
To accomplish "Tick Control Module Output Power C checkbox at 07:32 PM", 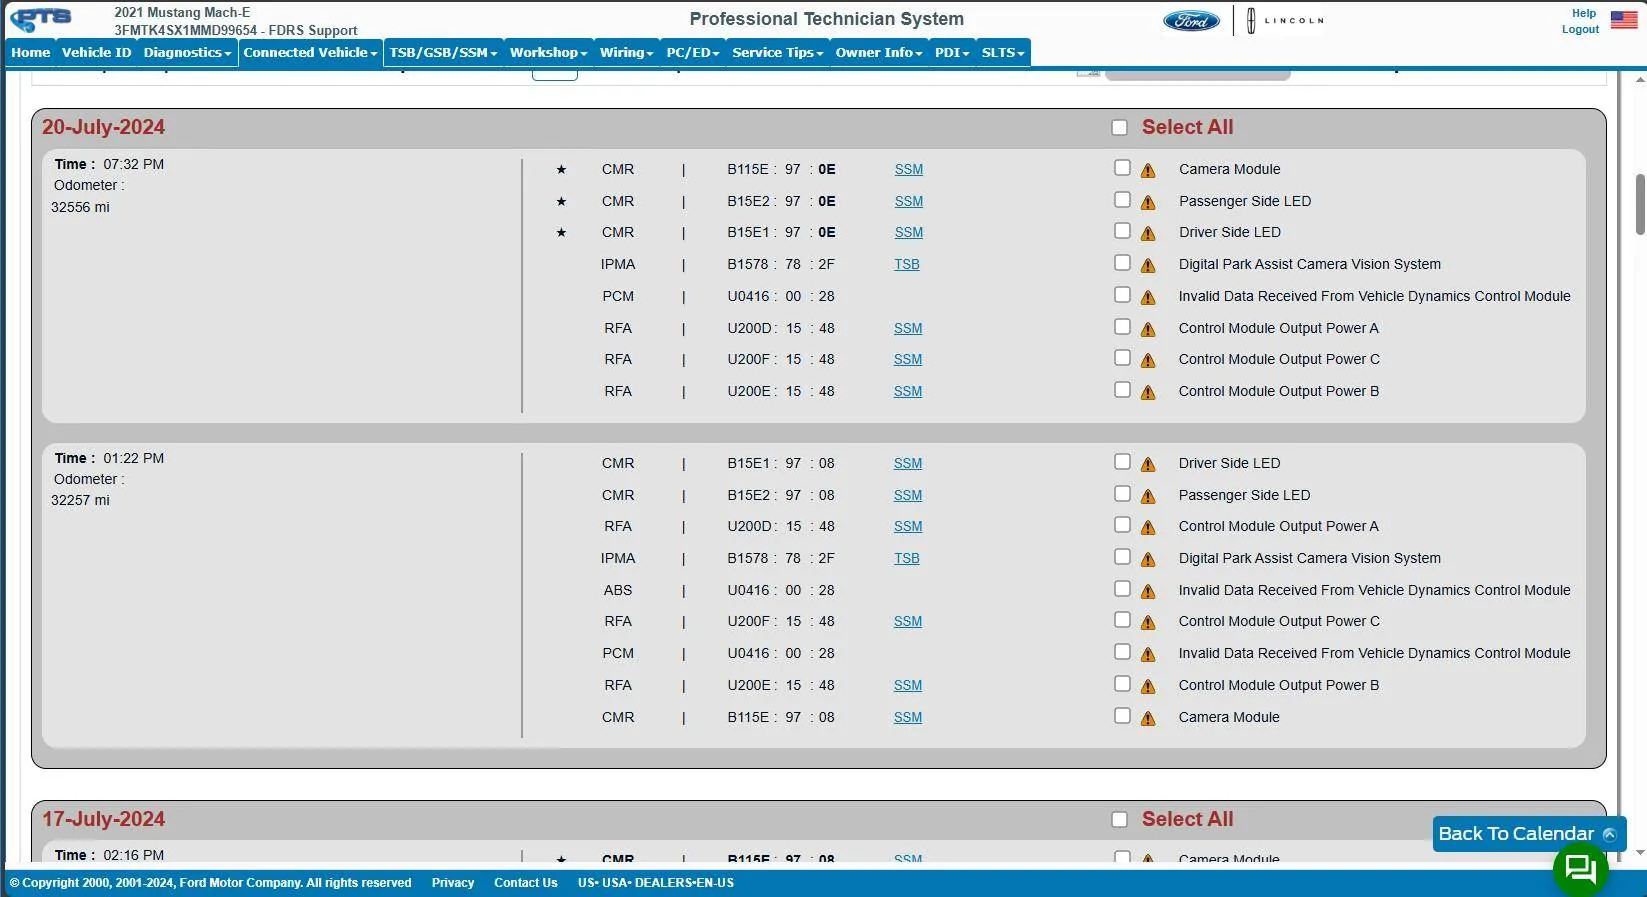I will [1122, 358].
